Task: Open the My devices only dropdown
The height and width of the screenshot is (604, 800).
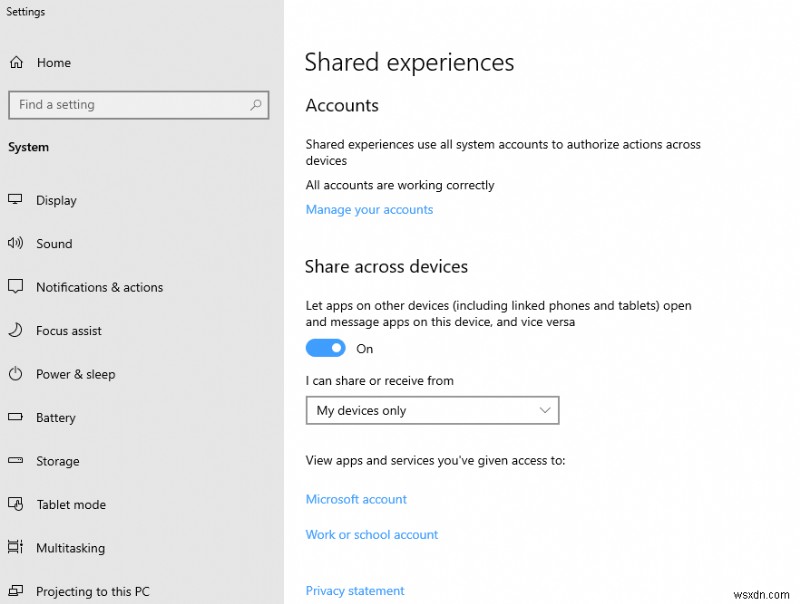Action: (432, 410)
